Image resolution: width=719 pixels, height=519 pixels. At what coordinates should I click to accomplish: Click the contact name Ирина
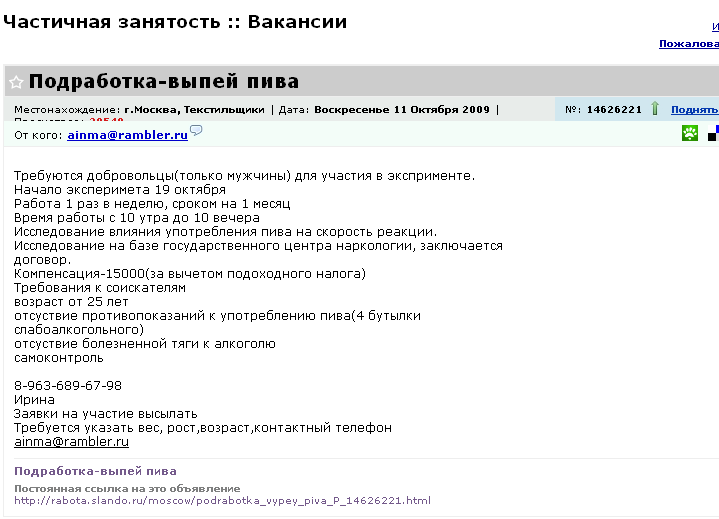pyautogui.click(x=34, y=400)
